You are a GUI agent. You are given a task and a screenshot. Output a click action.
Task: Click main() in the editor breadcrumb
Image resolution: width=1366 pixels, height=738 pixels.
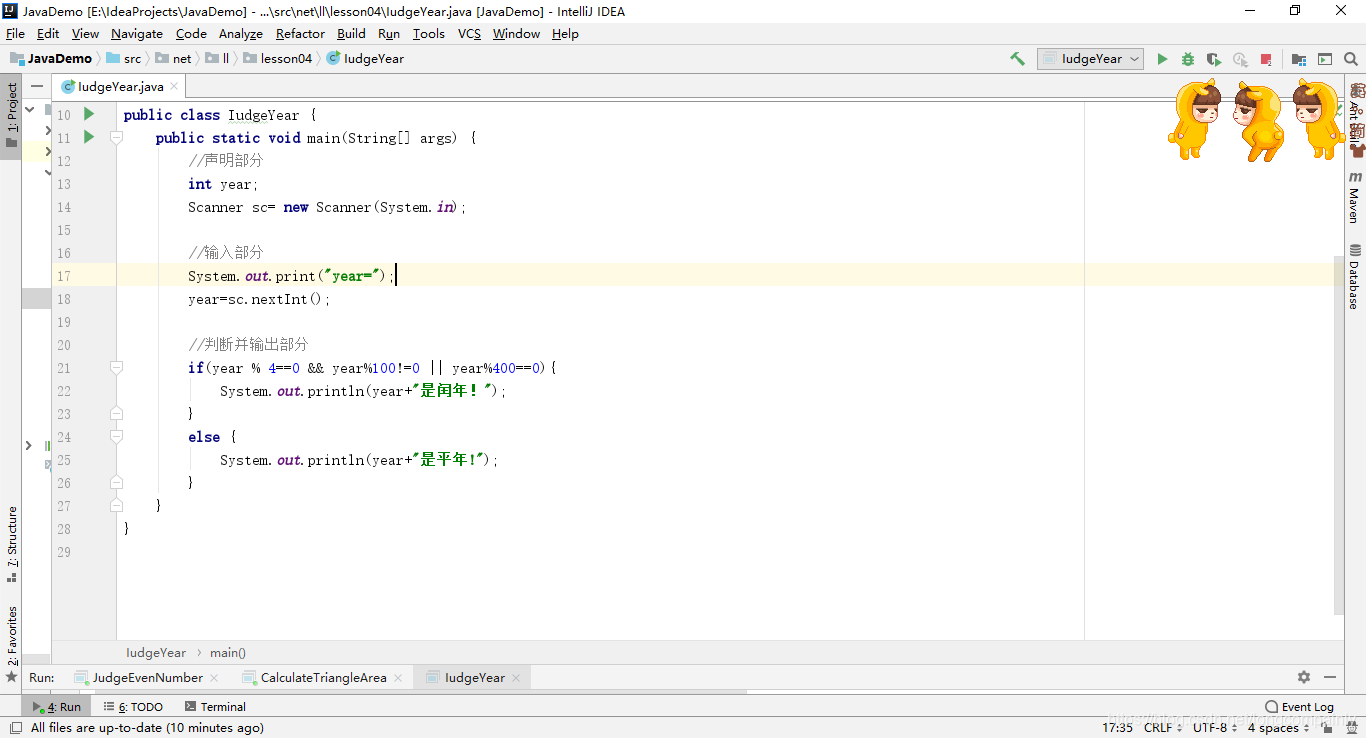[x=228, y=652]
